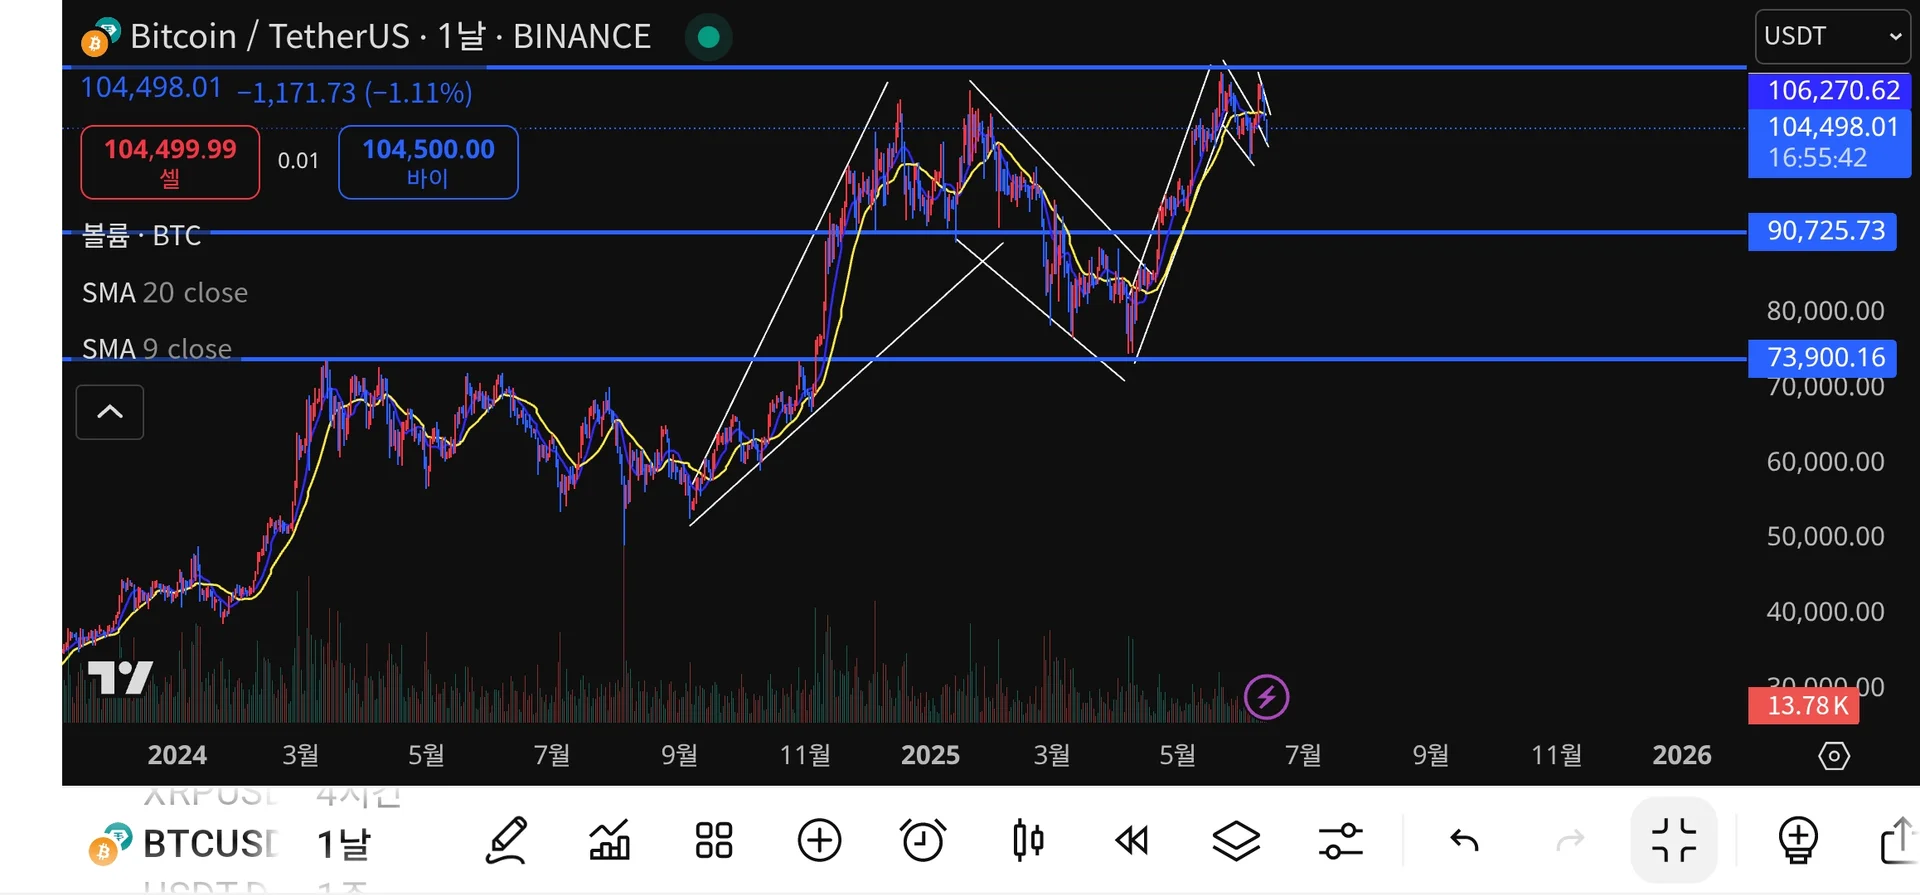This screenshot has height=895, width=1920.
Task: Exit fullscreen with the collapse icon
Action: pyautogui.click(x=1674, y=840)
